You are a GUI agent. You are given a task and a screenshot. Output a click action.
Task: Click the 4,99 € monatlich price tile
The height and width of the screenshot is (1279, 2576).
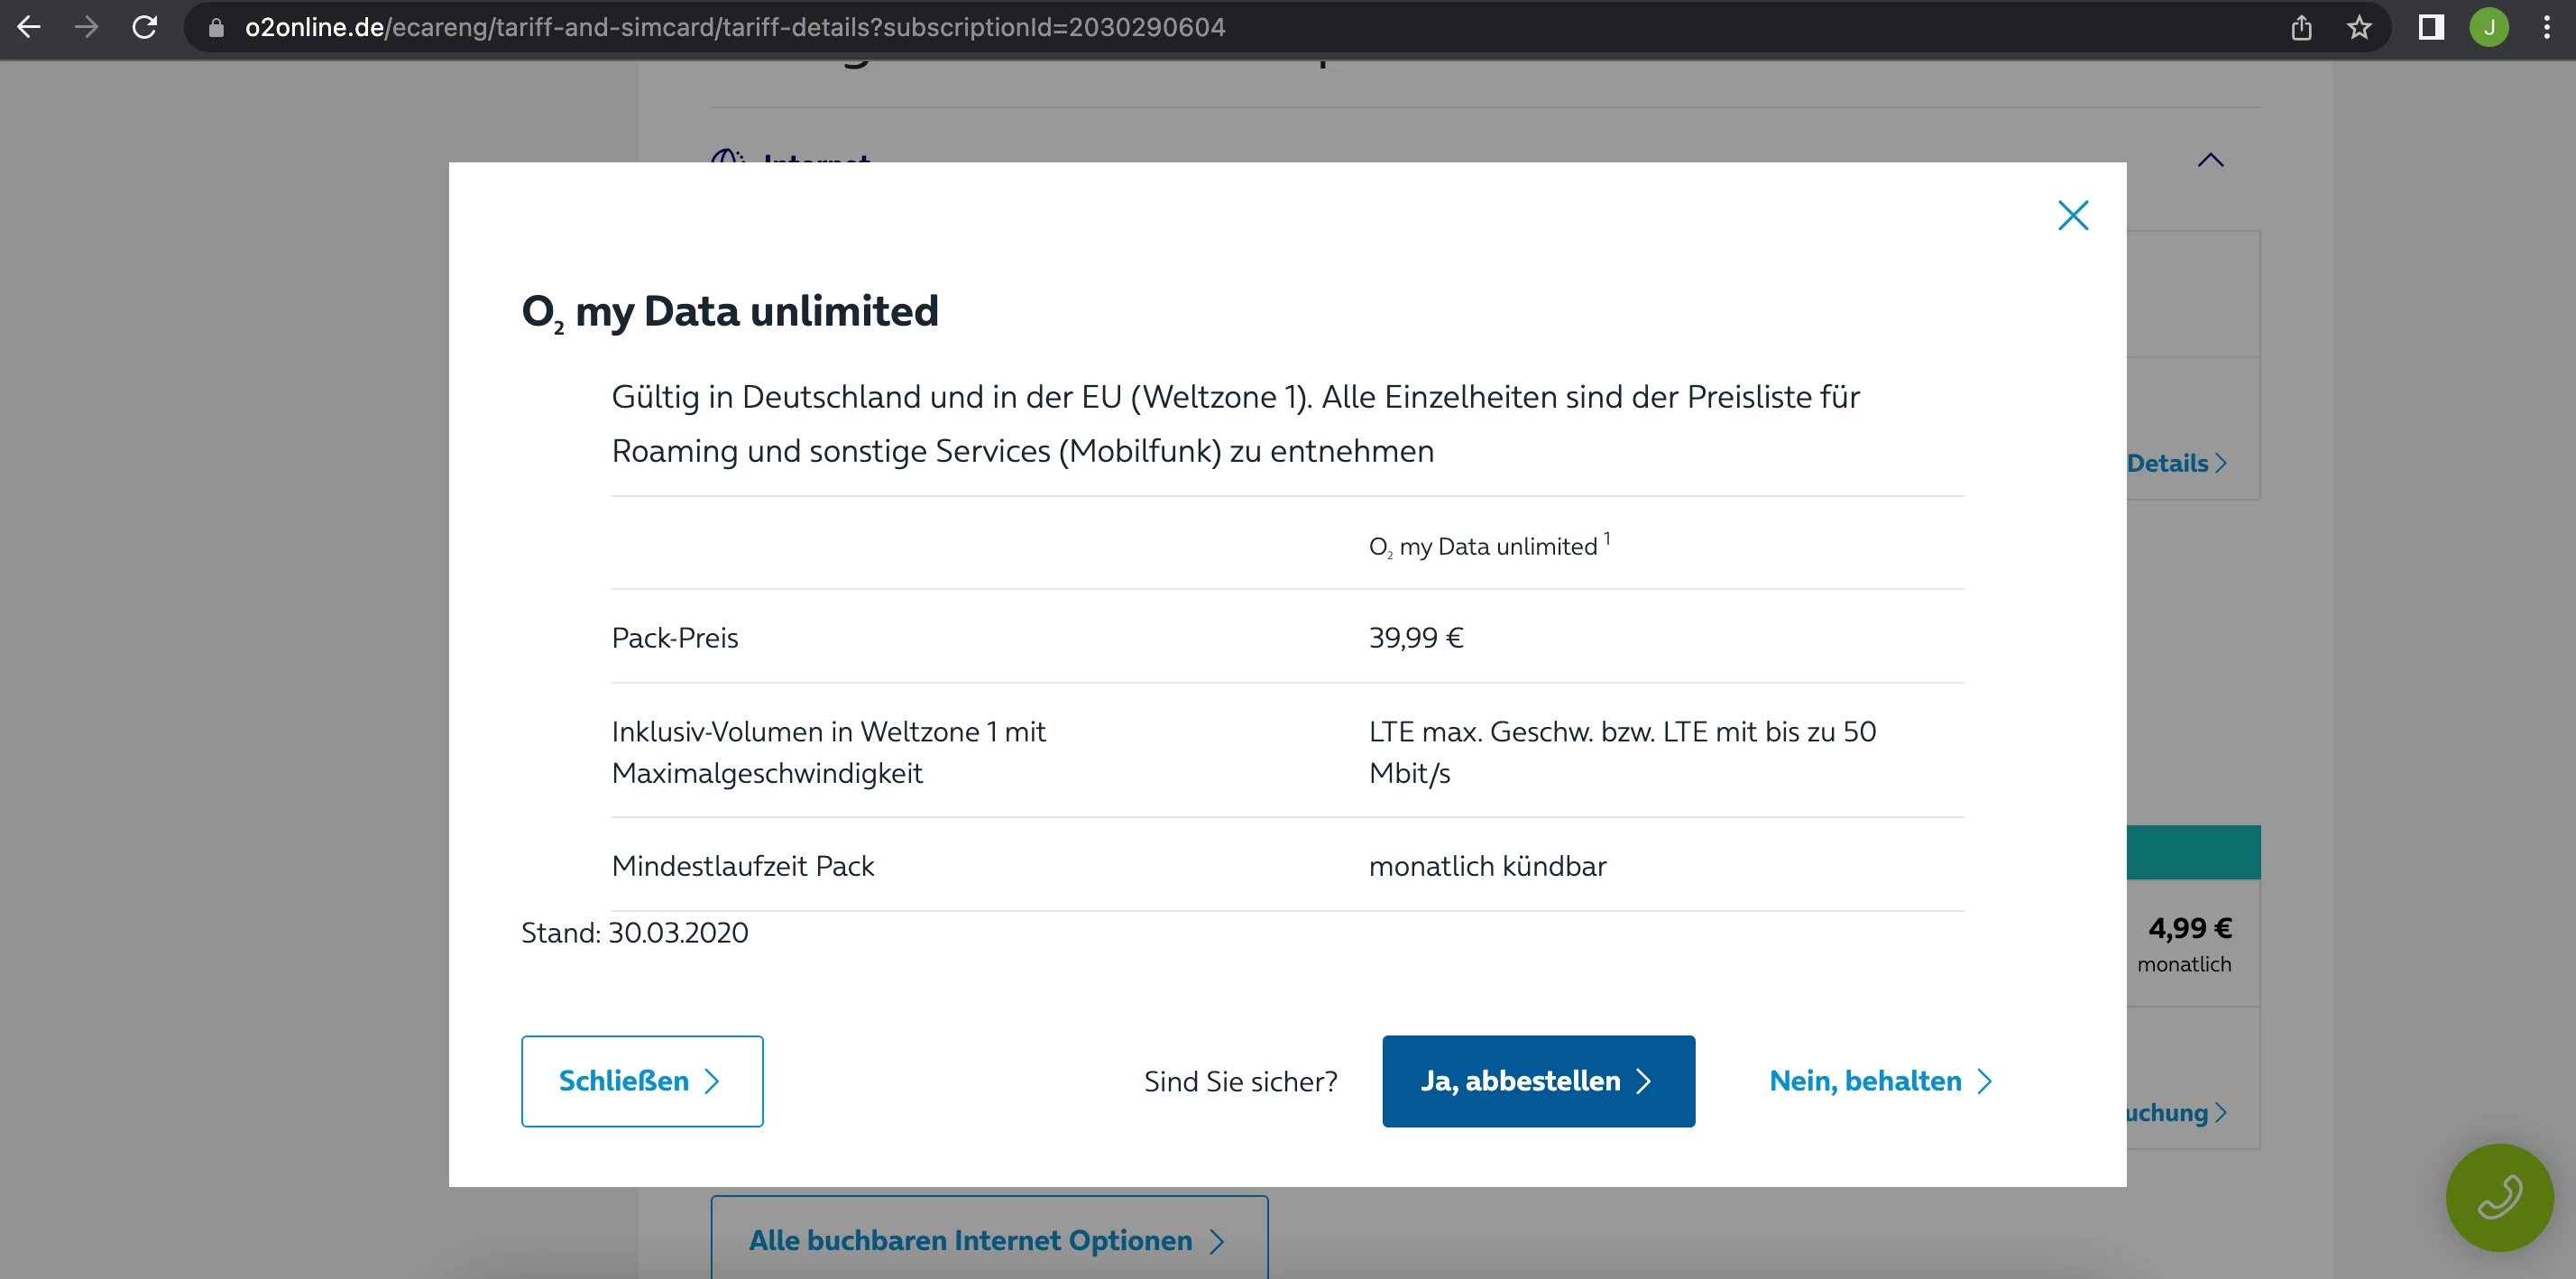(2188, 942)
